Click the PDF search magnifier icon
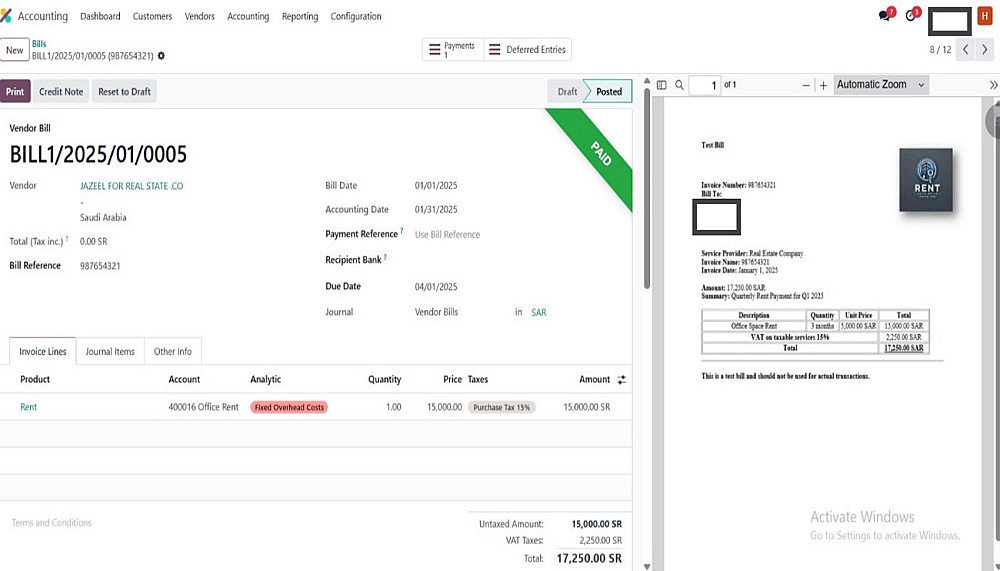The image size is (1000, 571). click(680, 85)
